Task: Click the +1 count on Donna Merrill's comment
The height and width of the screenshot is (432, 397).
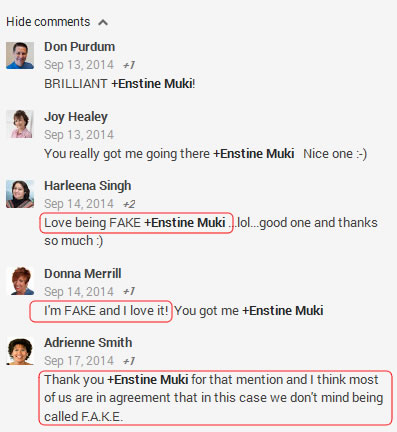Action: tap(129, 292)
